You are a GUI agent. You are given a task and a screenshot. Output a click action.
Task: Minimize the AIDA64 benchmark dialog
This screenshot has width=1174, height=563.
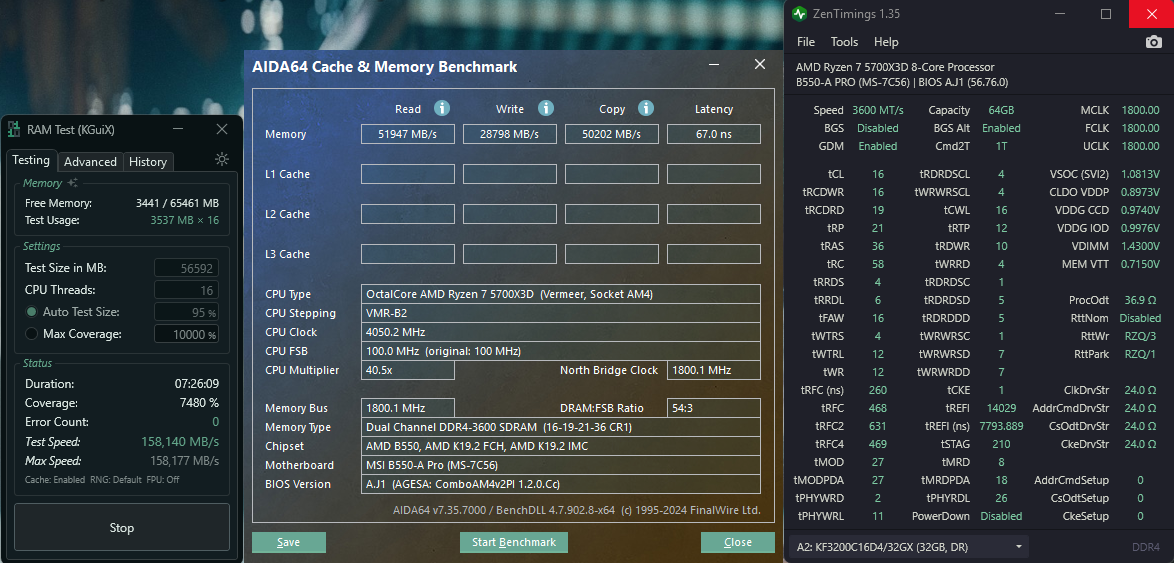(x=716, y=64)
